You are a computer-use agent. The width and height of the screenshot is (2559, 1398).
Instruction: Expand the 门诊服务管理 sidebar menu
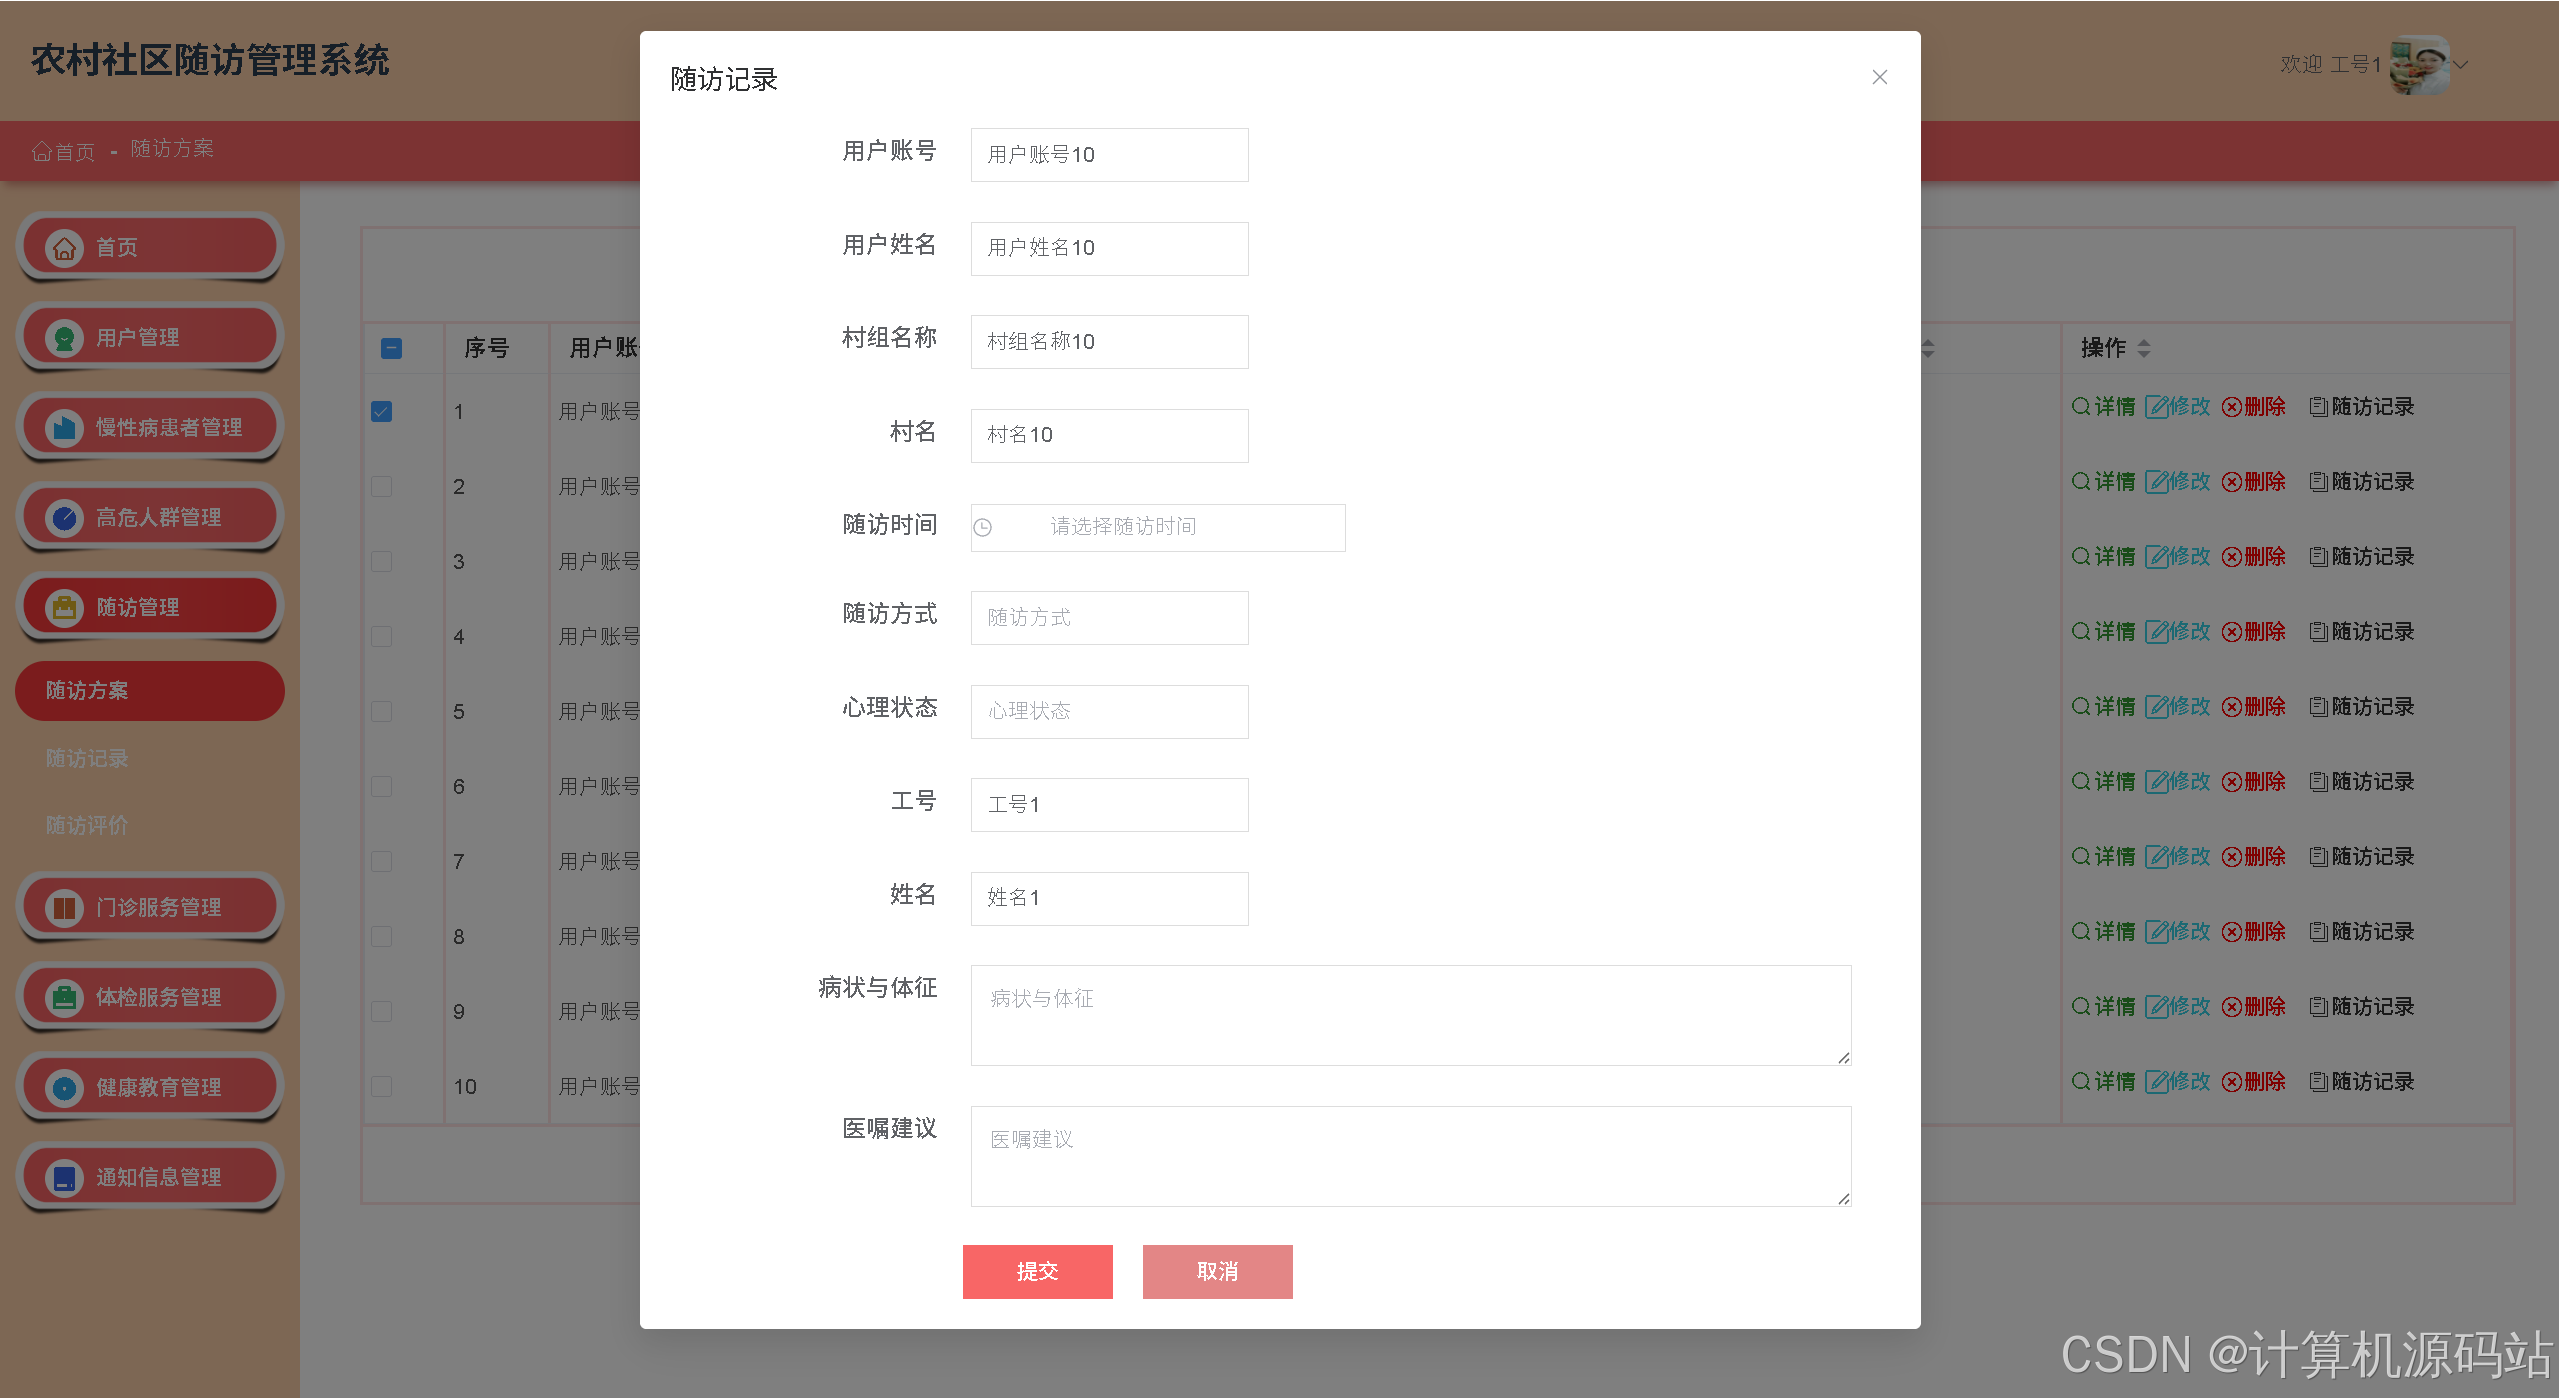150,907
